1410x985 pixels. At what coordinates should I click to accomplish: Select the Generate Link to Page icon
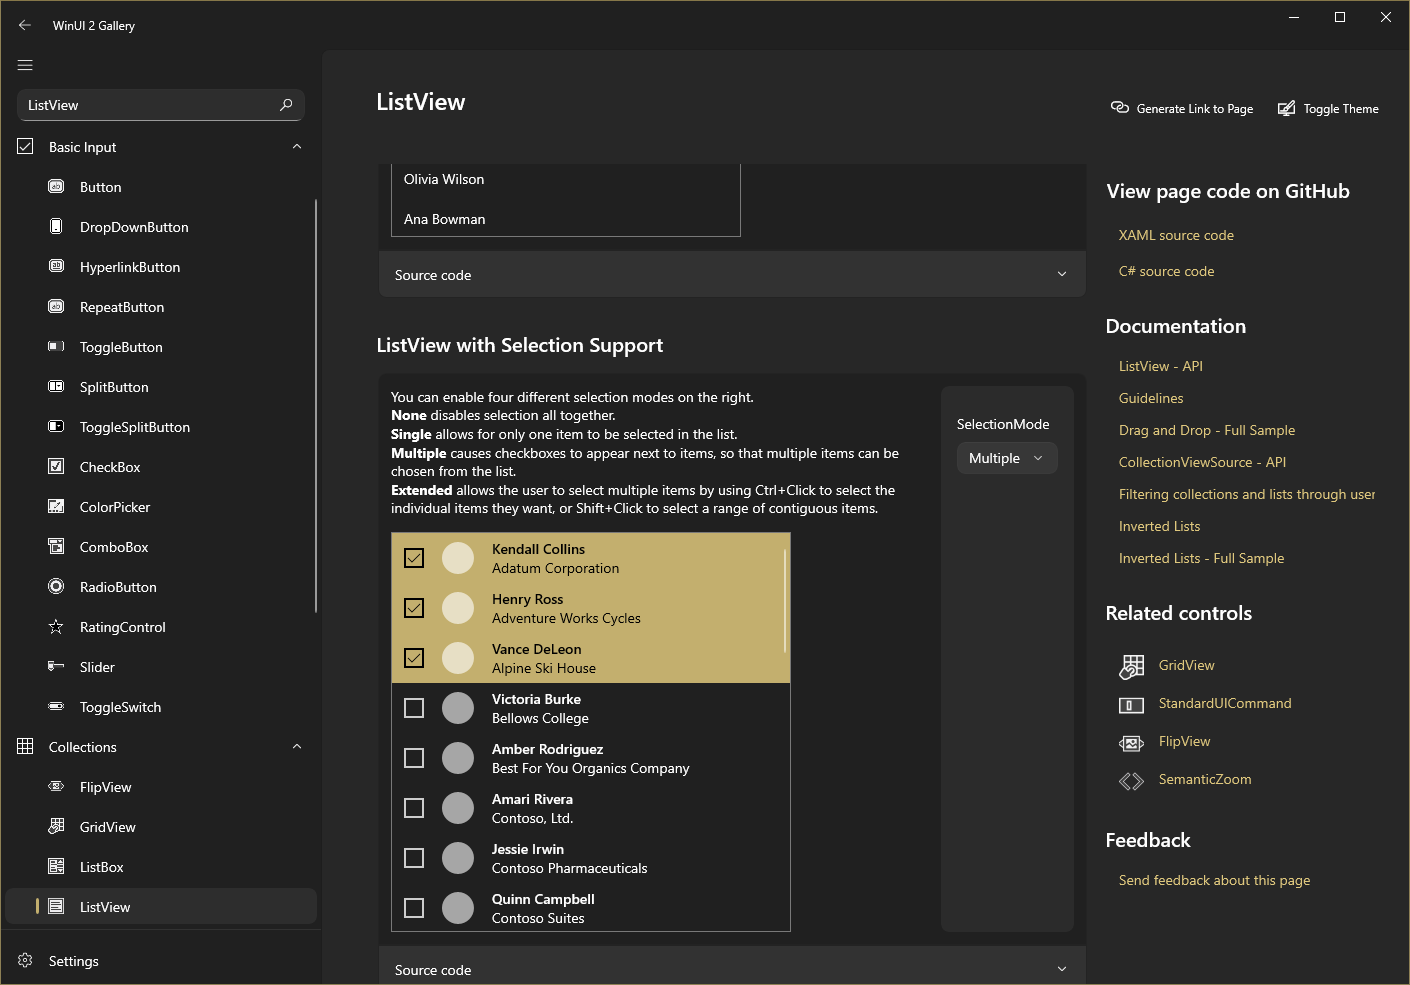point(1120,107)
